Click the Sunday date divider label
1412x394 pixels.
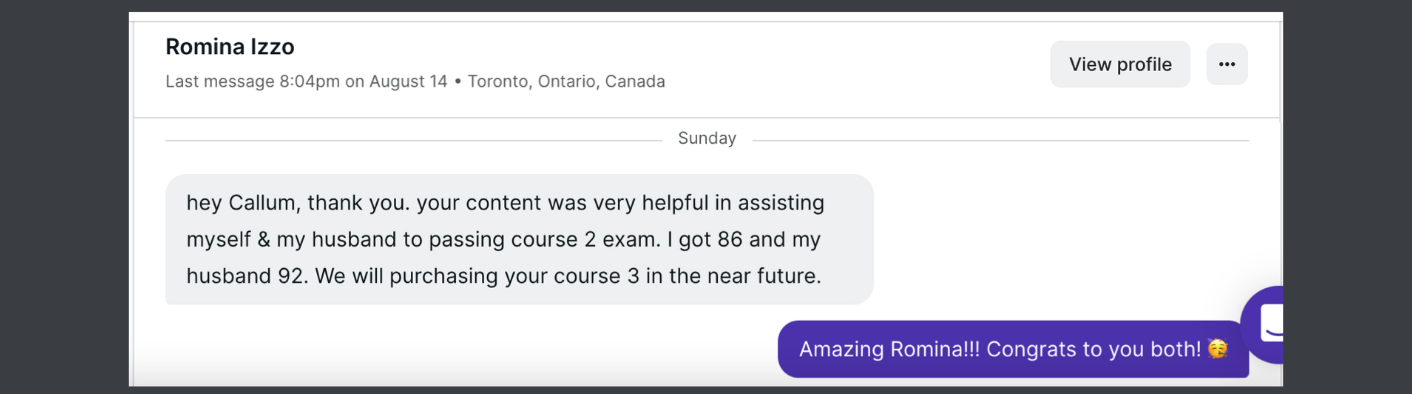pyautogui.click(x=706, y=138)
